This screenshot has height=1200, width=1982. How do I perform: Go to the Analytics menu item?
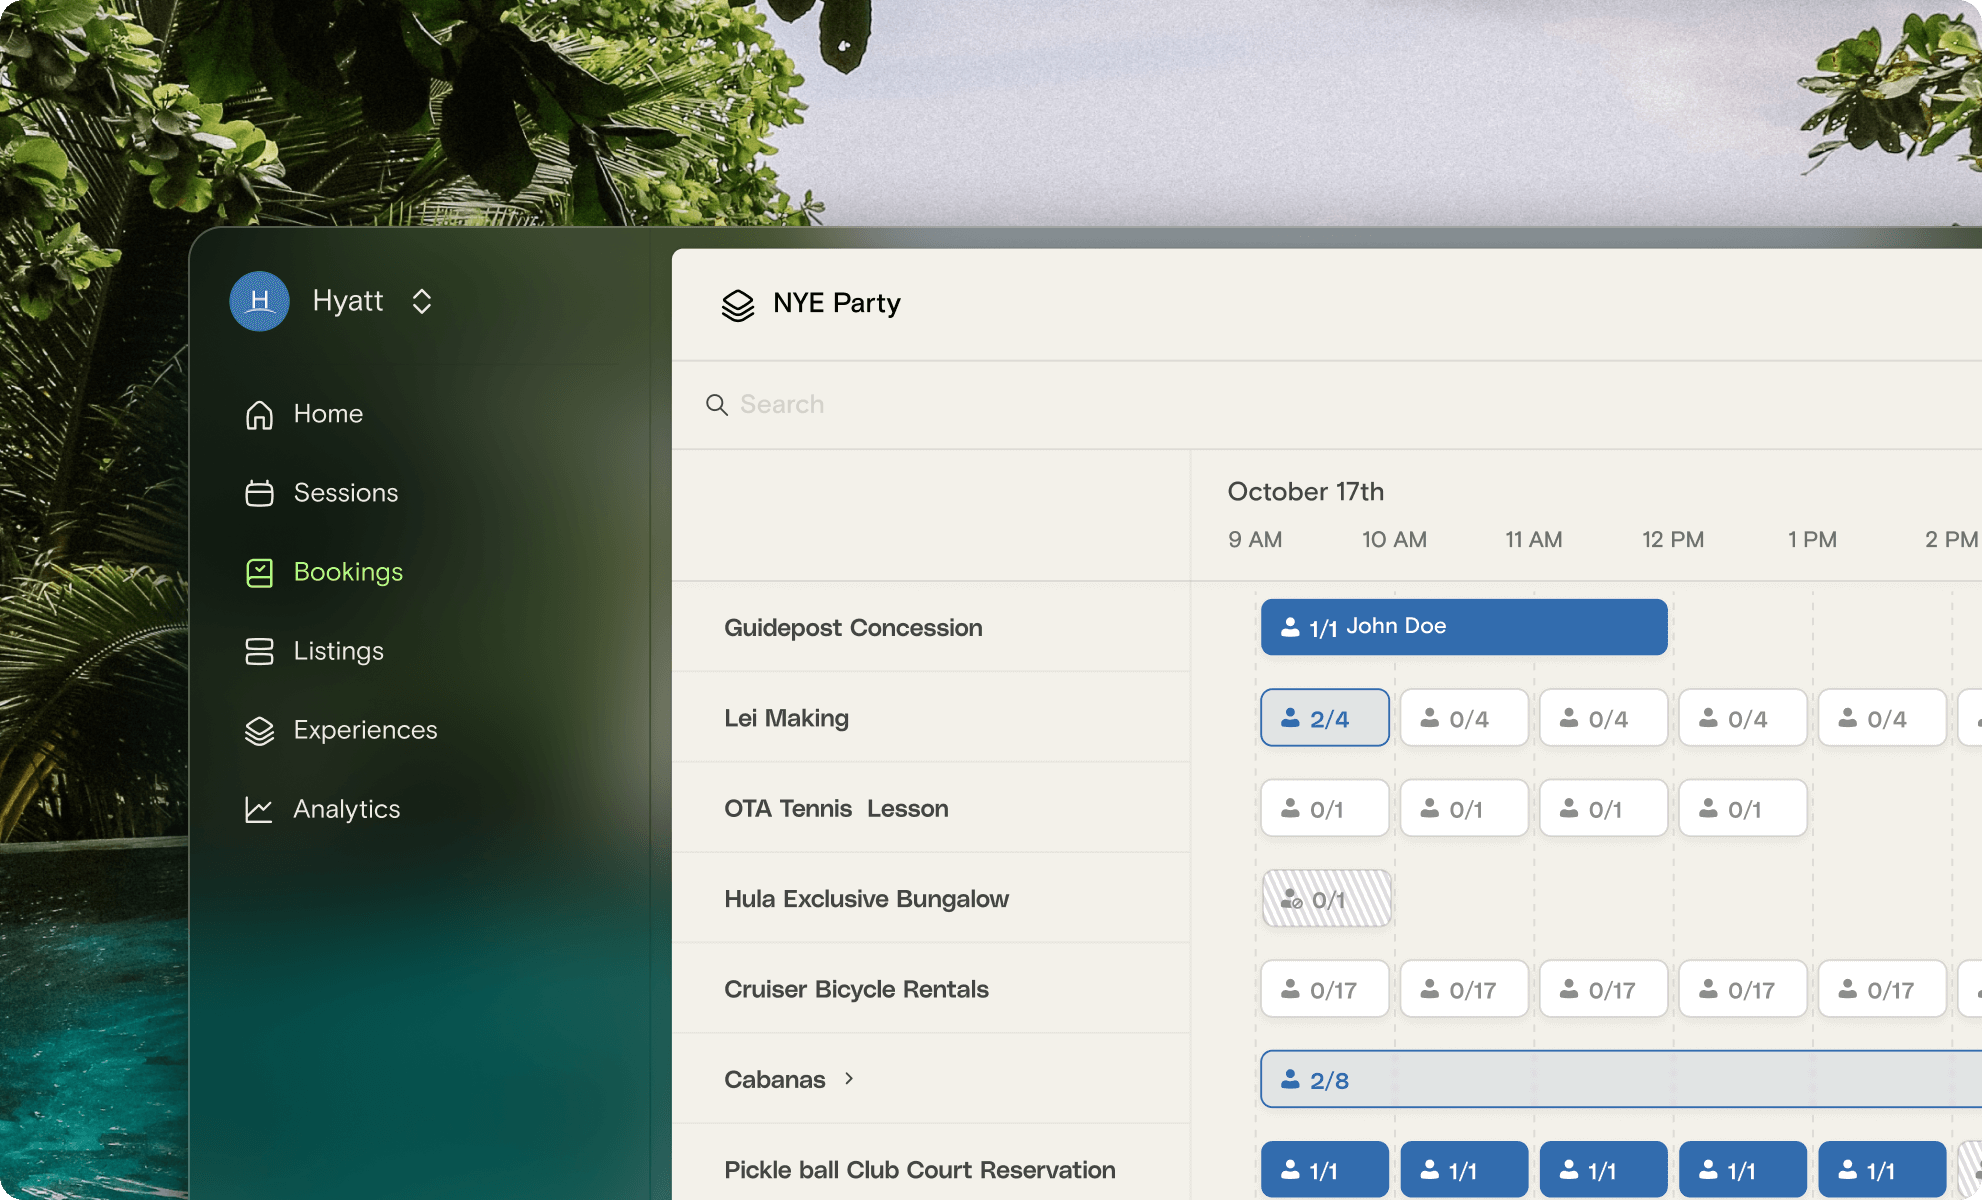coord(346,809)
